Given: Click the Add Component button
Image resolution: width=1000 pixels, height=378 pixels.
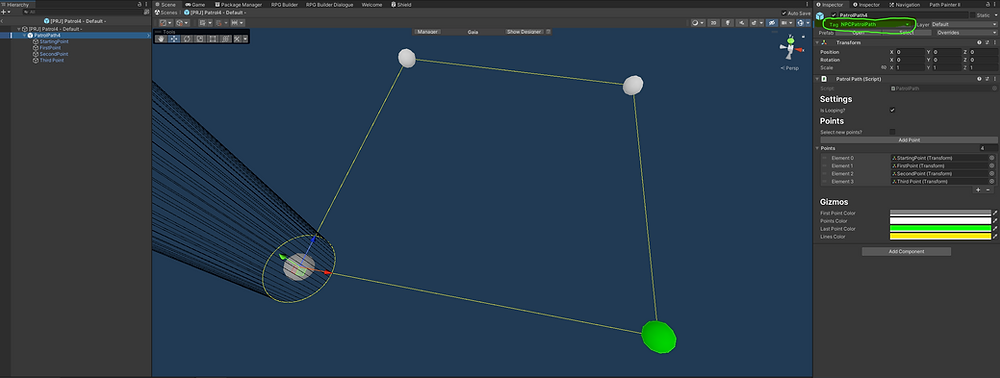Looking at the screenshot, I should (906, 251).
